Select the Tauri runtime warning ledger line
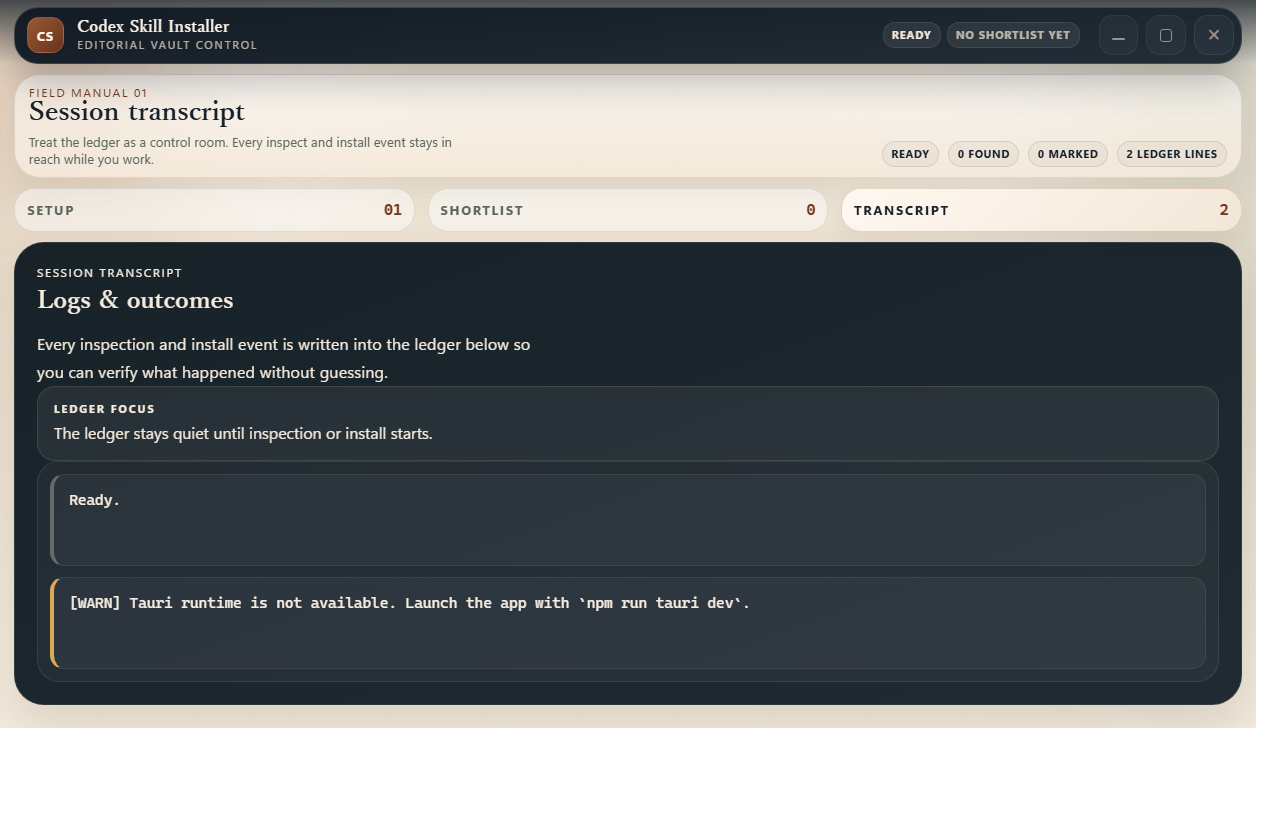 628,623
